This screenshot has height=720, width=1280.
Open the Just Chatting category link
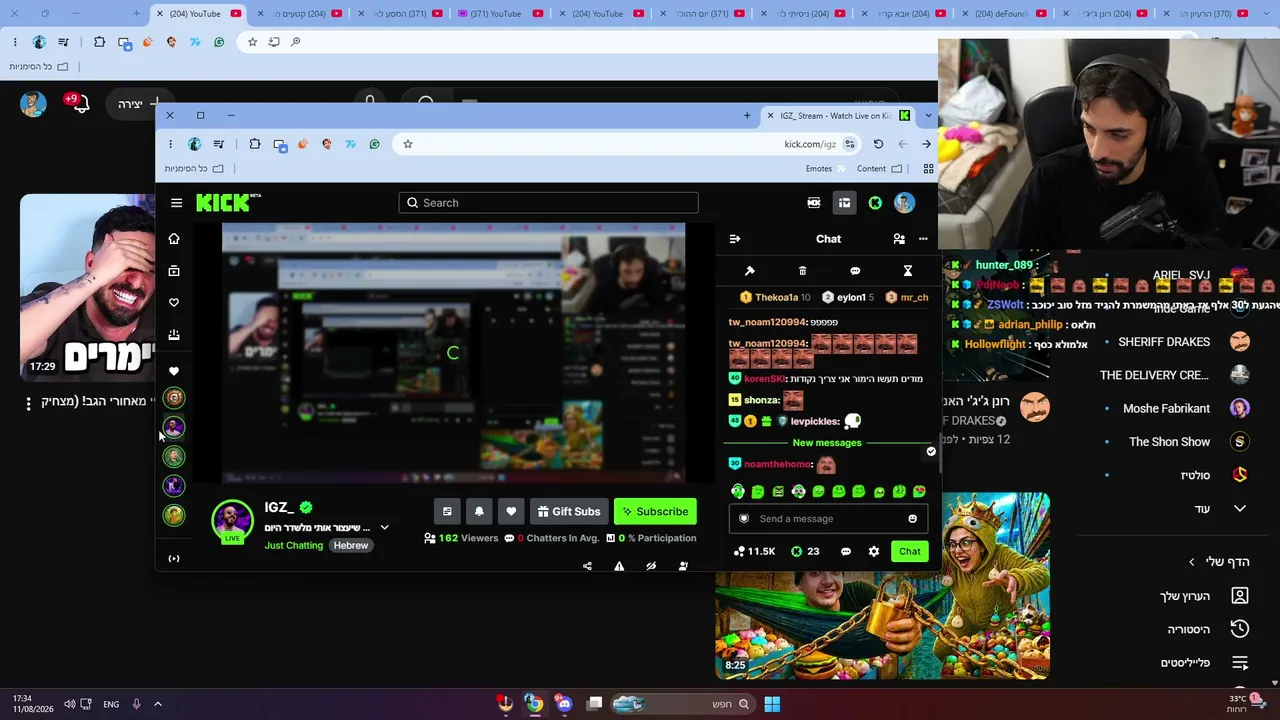(294, 545)
